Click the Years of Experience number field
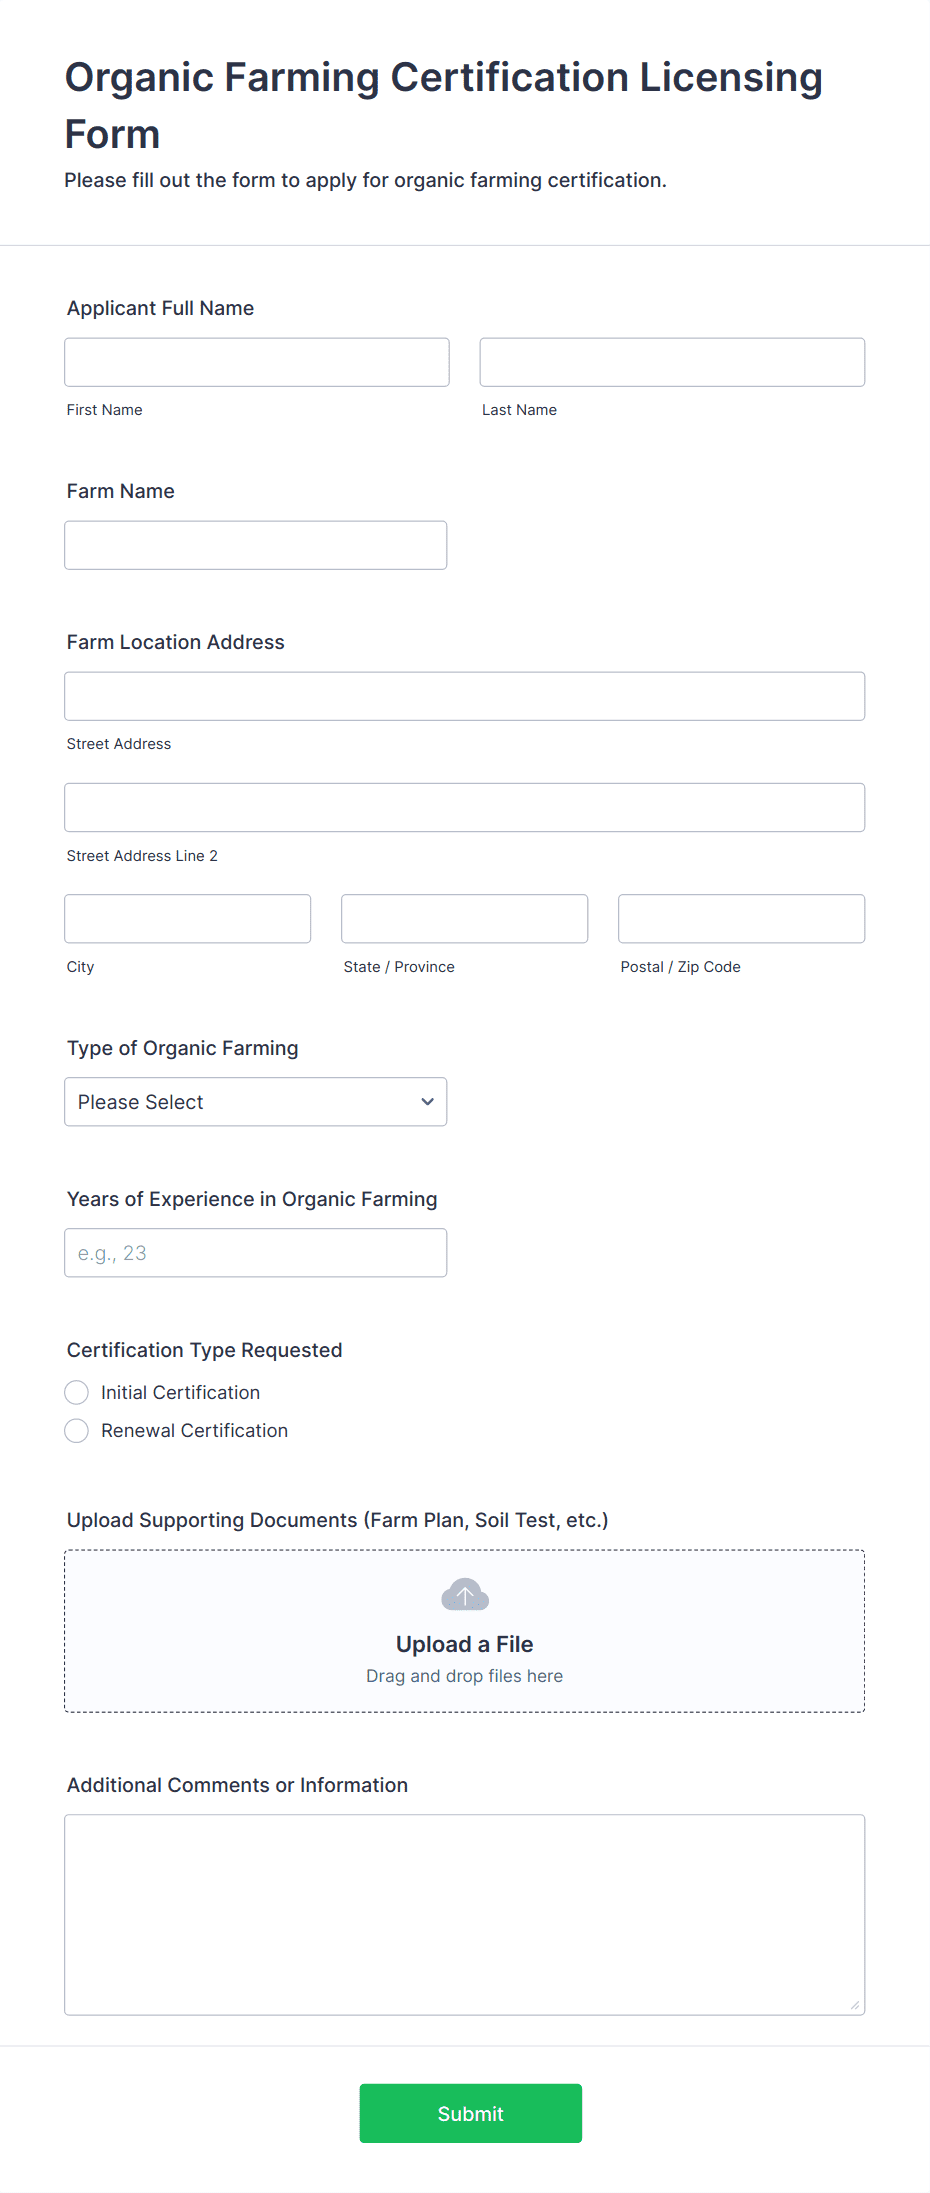This screenshot has width=930, height=2193. click(x=256, y=1252)
